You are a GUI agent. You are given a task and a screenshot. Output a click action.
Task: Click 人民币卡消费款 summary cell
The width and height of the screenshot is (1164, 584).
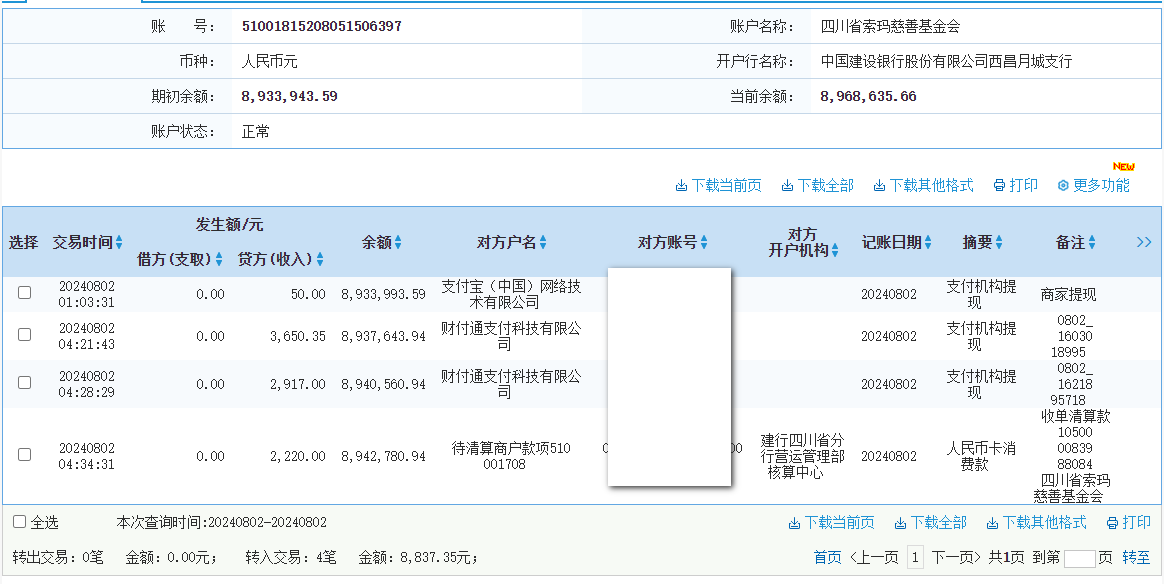pos(981,456)
